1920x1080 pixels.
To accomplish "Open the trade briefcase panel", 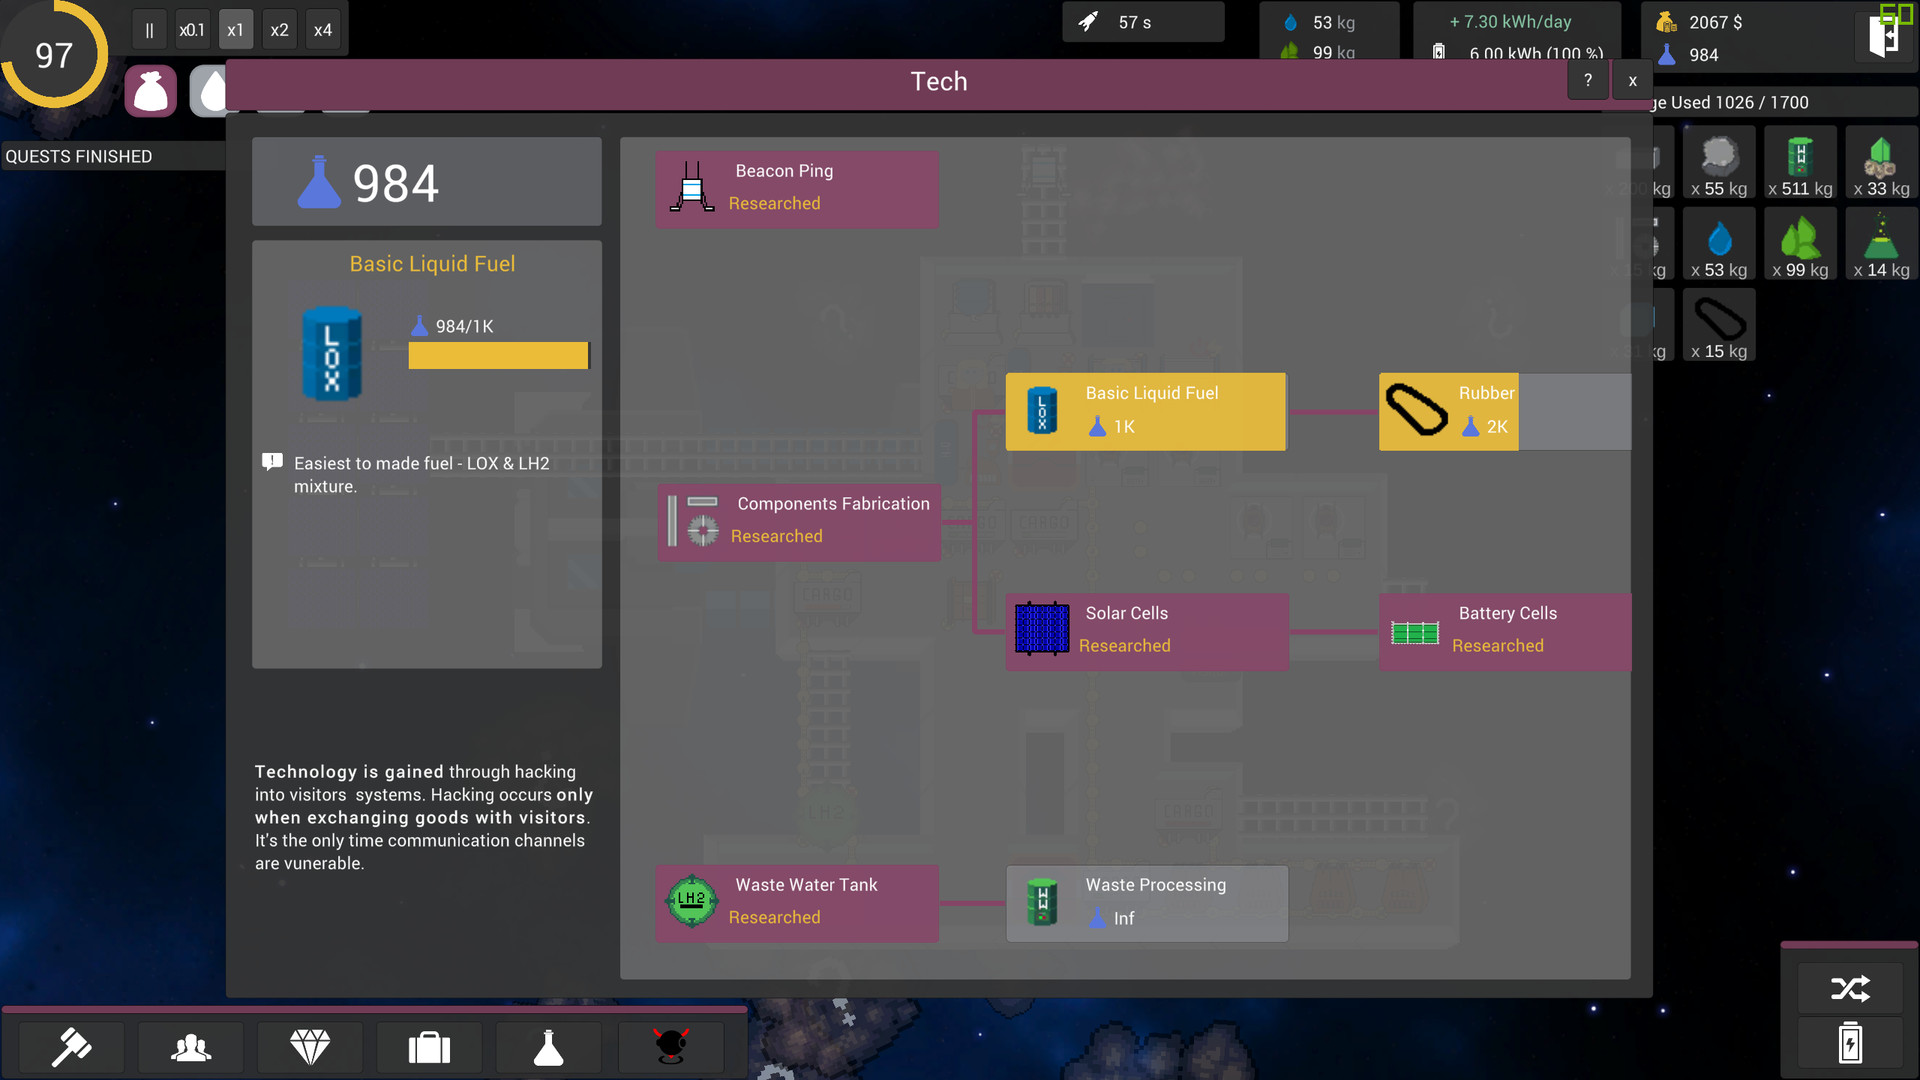I will click(x=429, y=1047).
